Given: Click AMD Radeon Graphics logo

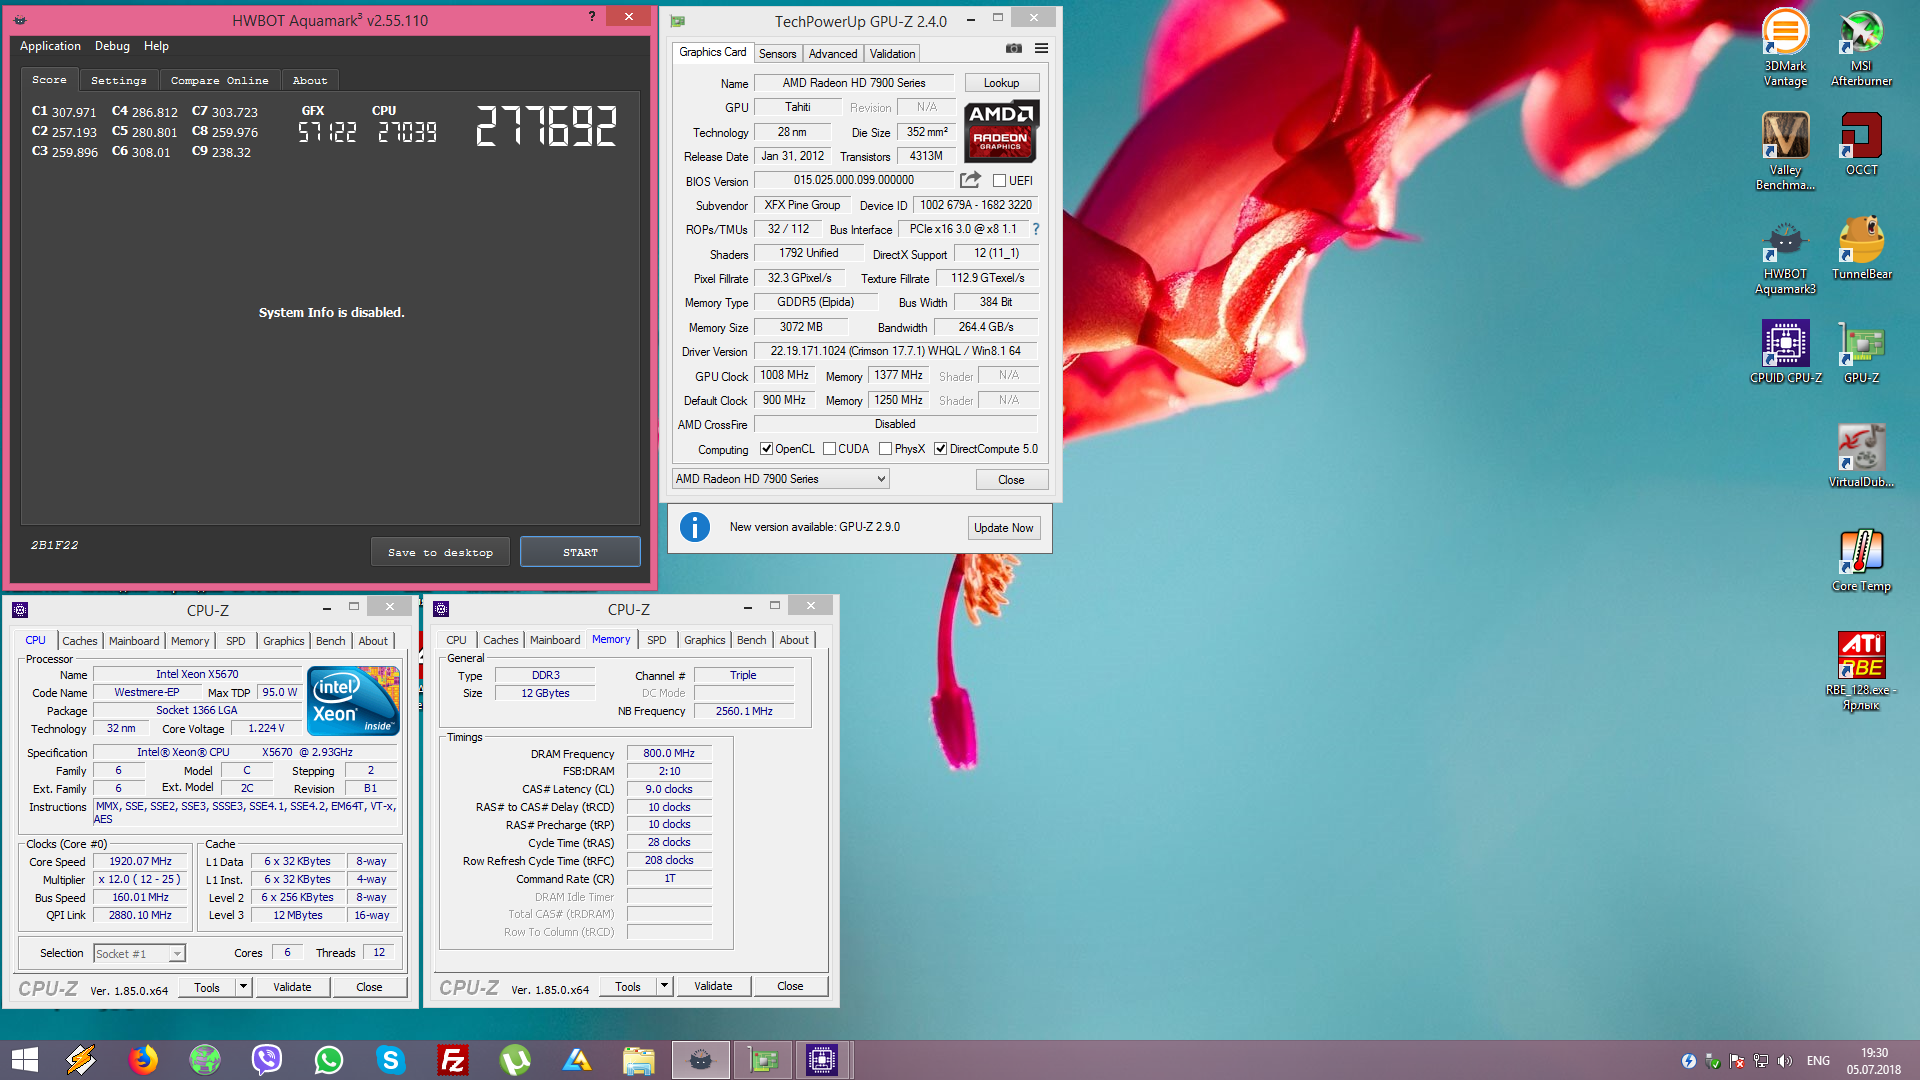Looking at the screenshot, I should pos(1001,131).
